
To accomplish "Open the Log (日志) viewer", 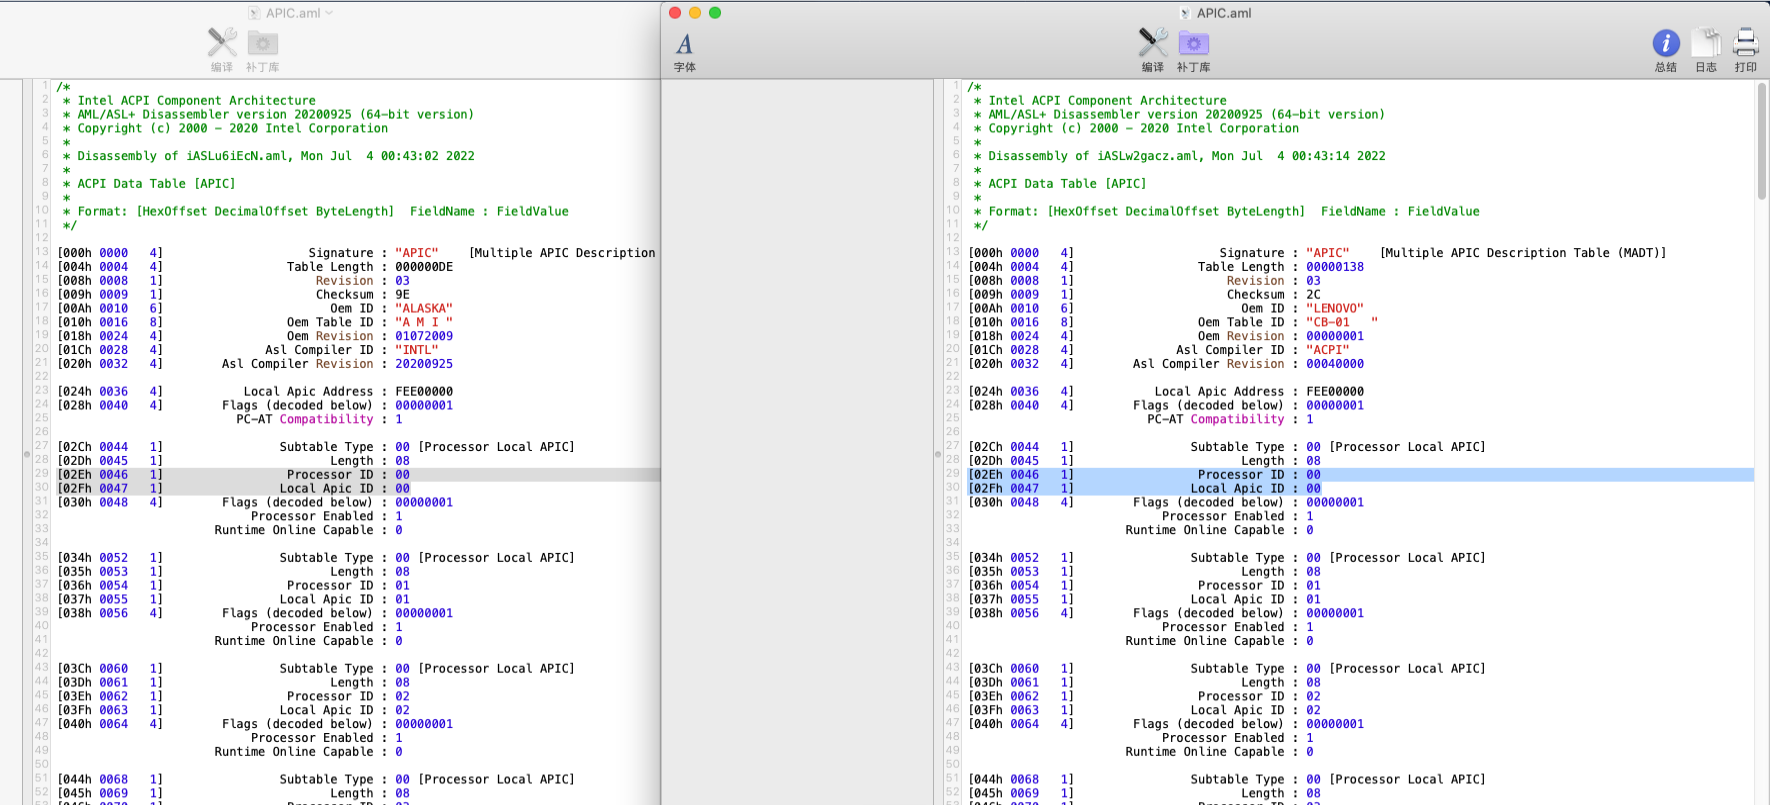I will (1705, 44).
